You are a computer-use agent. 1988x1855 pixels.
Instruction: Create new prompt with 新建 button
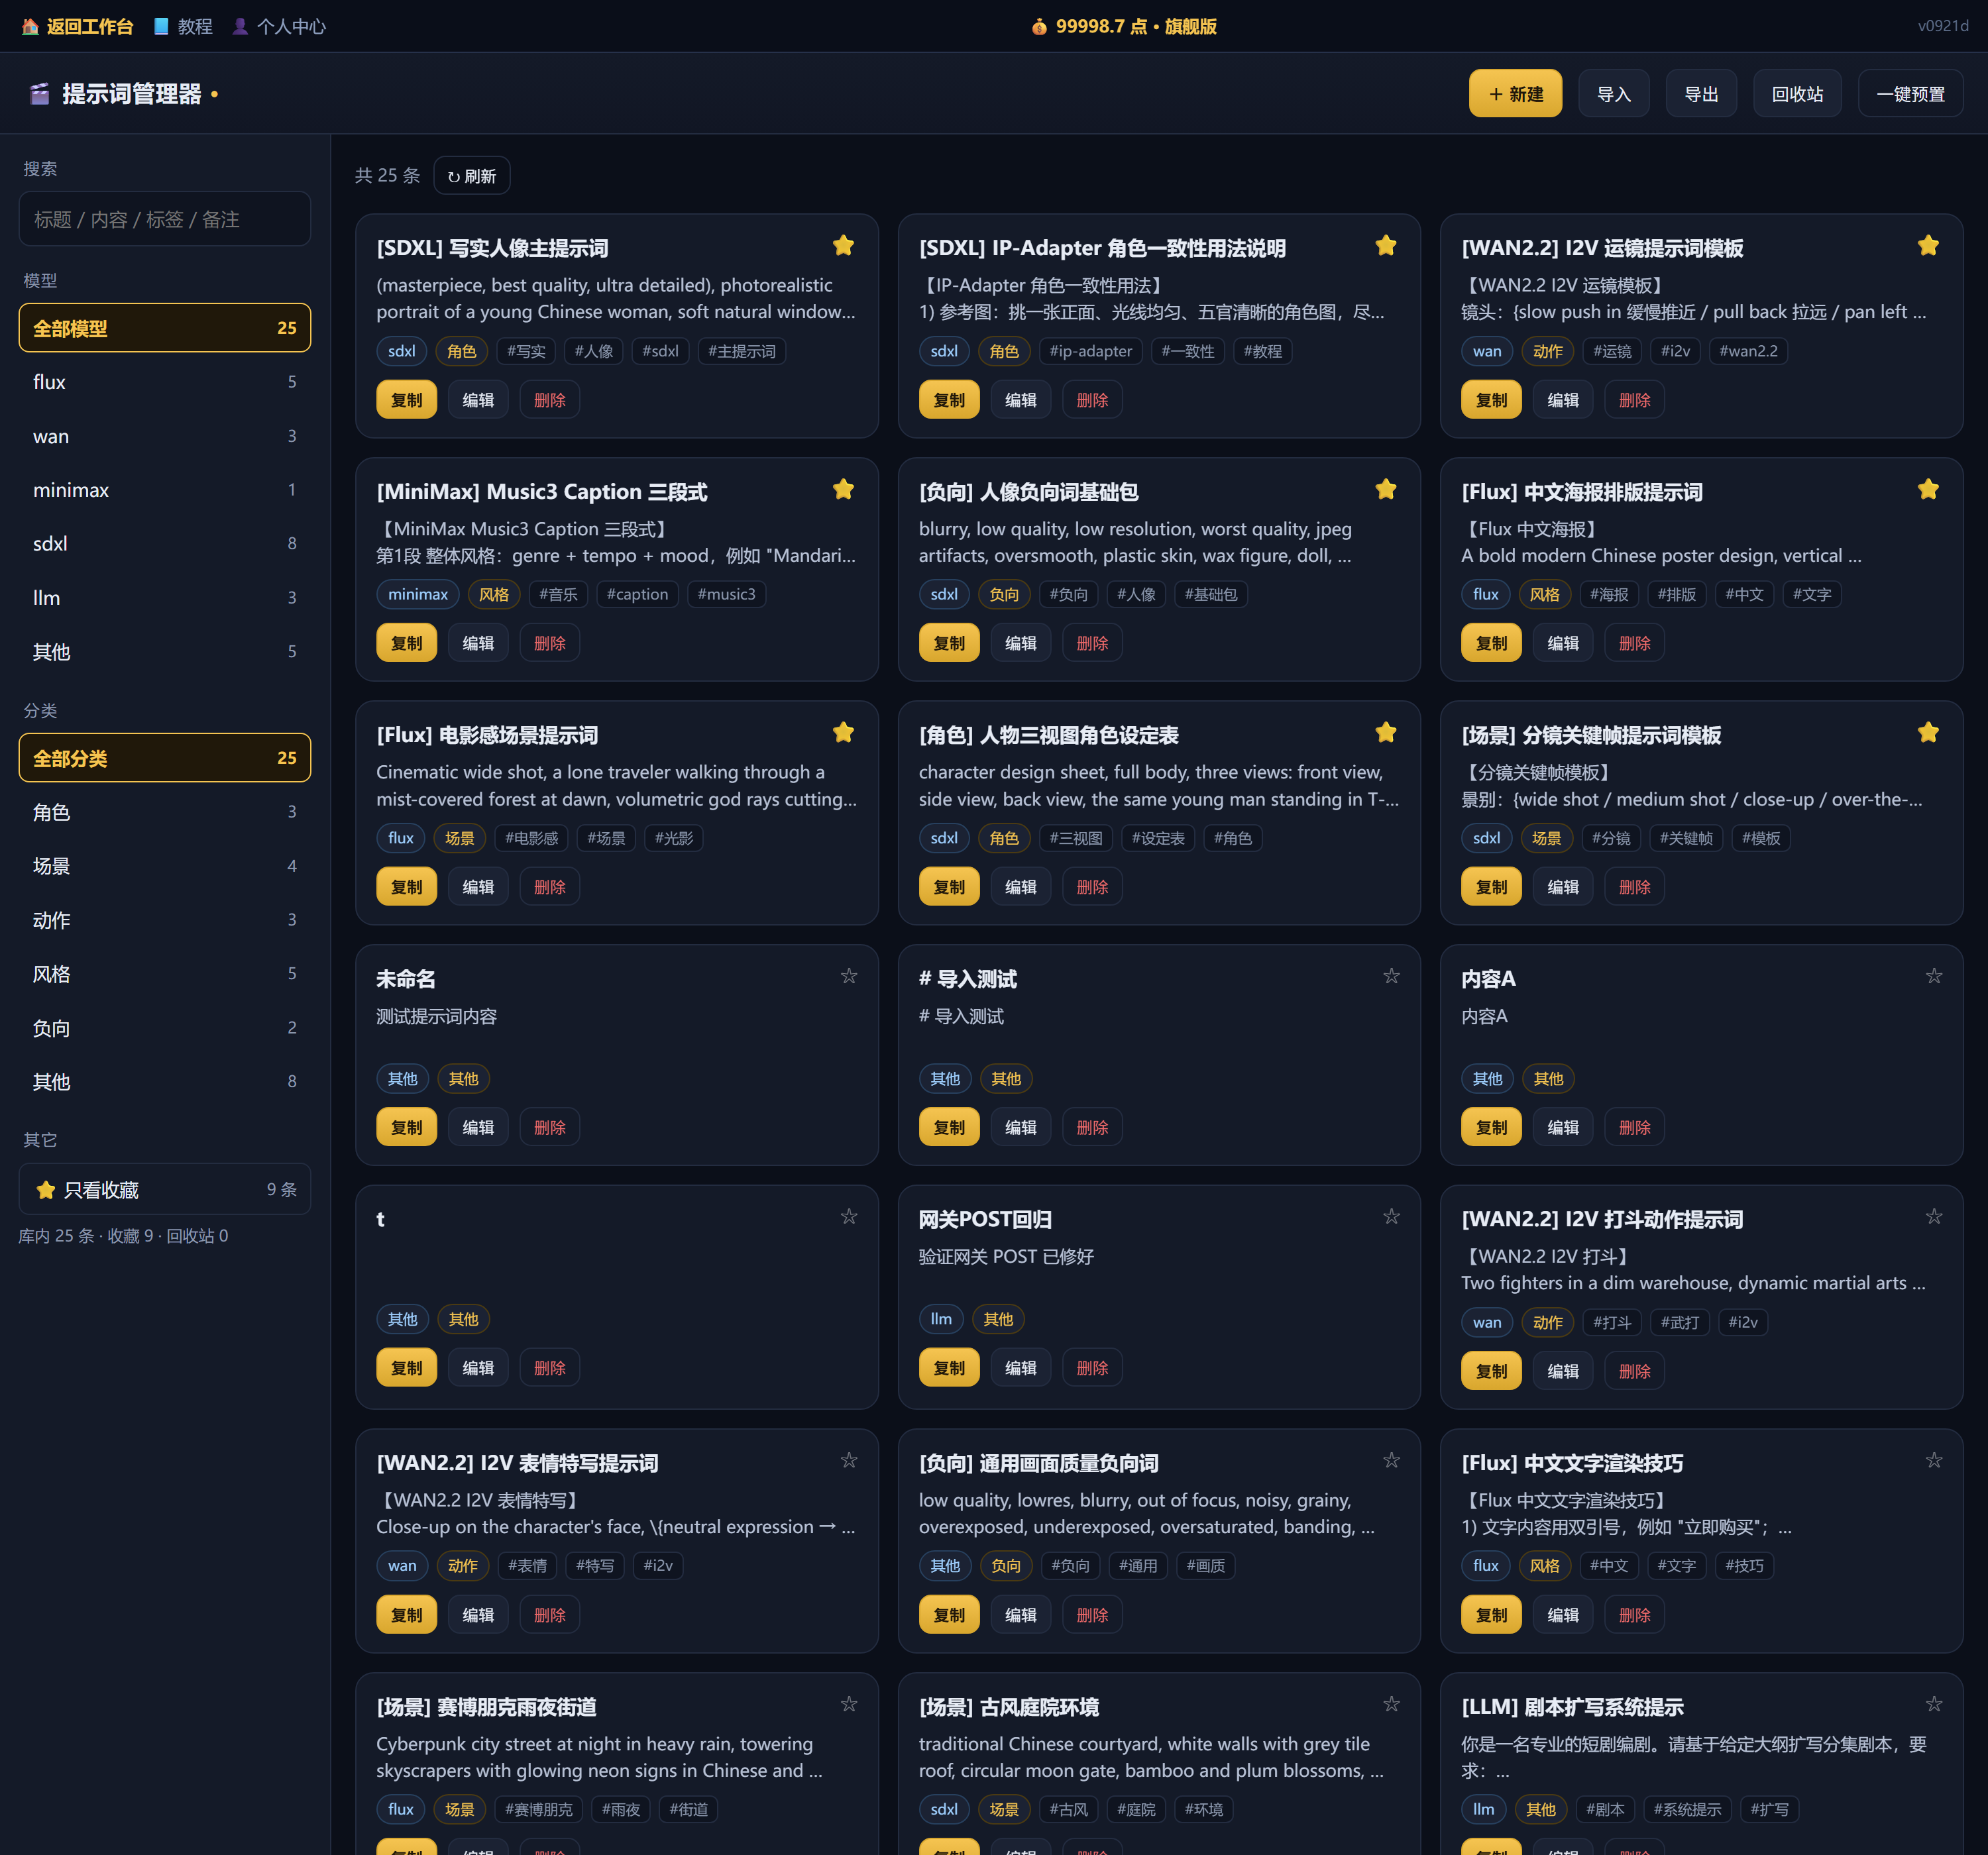point(1515,94)
